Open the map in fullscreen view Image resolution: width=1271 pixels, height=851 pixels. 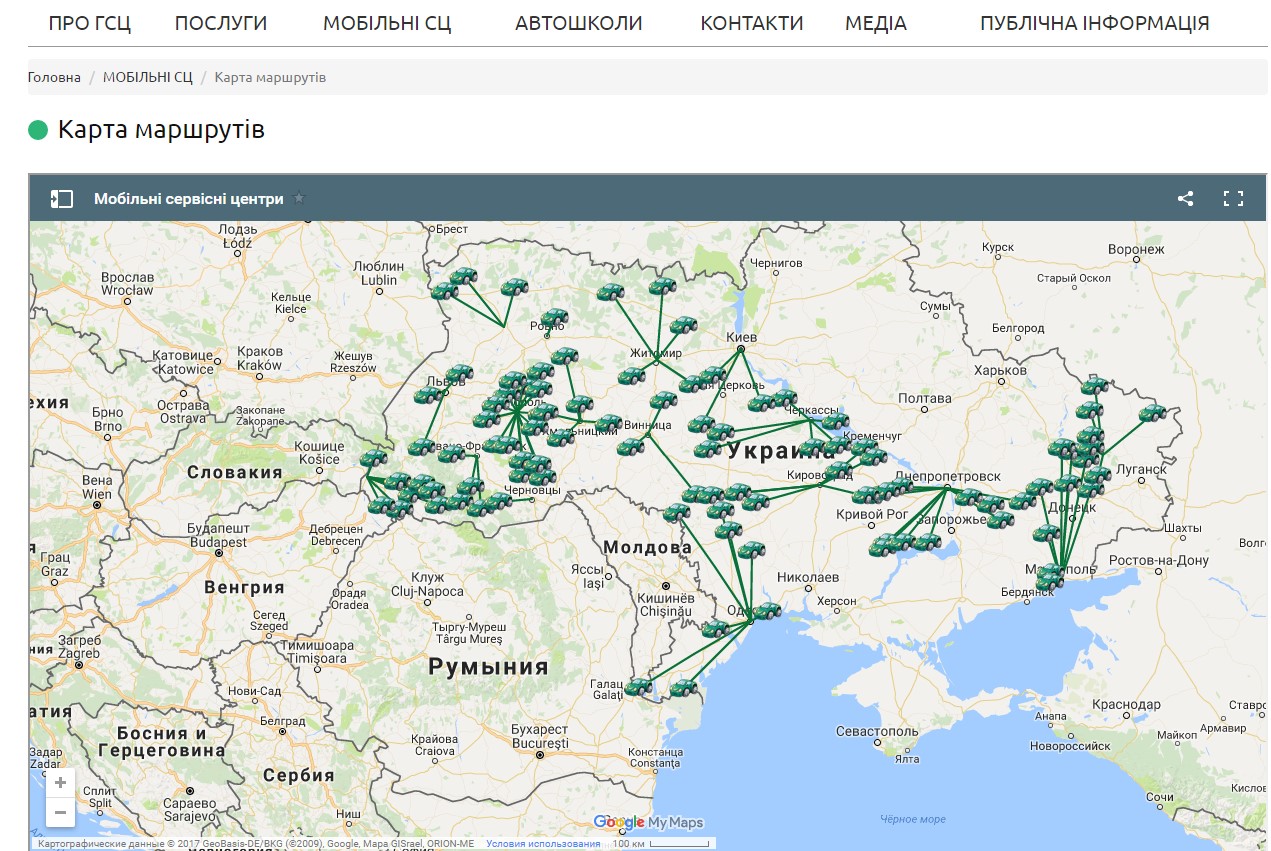click(x=1233, y=199)
